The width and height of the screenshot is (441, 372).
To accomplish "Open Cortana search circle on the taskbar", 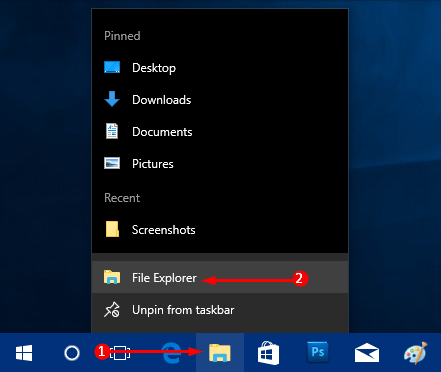I will pos(72,353).
